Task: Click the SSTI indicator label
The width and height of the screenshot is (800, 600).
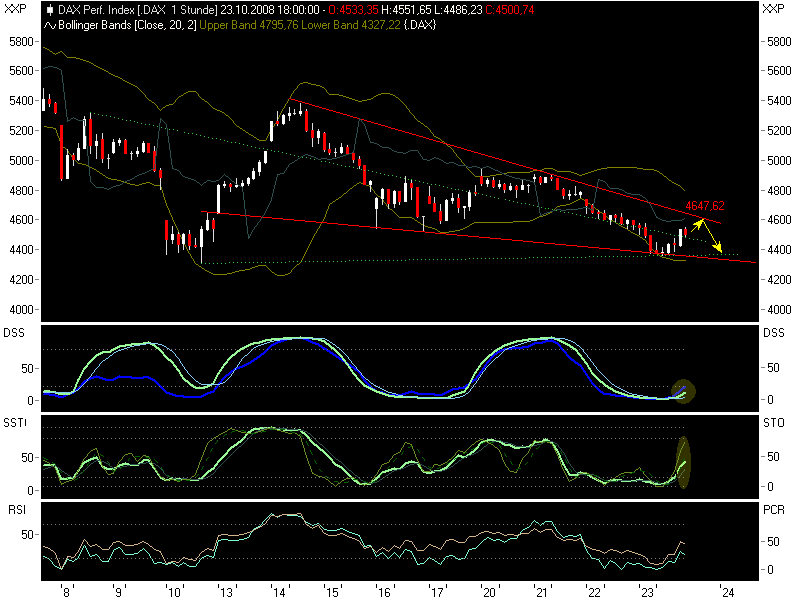Action: 15,423
